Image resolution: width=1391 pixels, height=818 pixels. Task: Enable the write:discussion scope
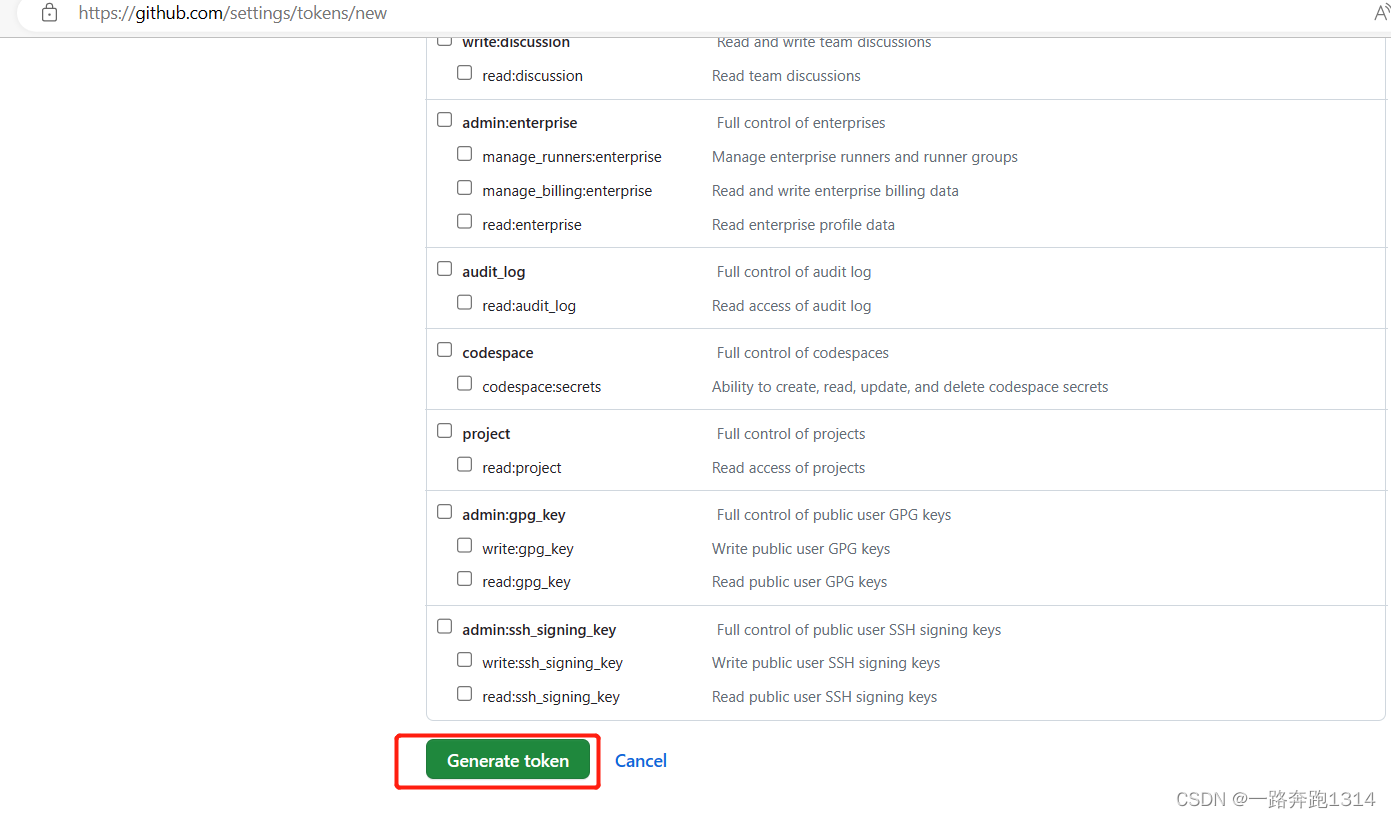[x=444, y=38]
